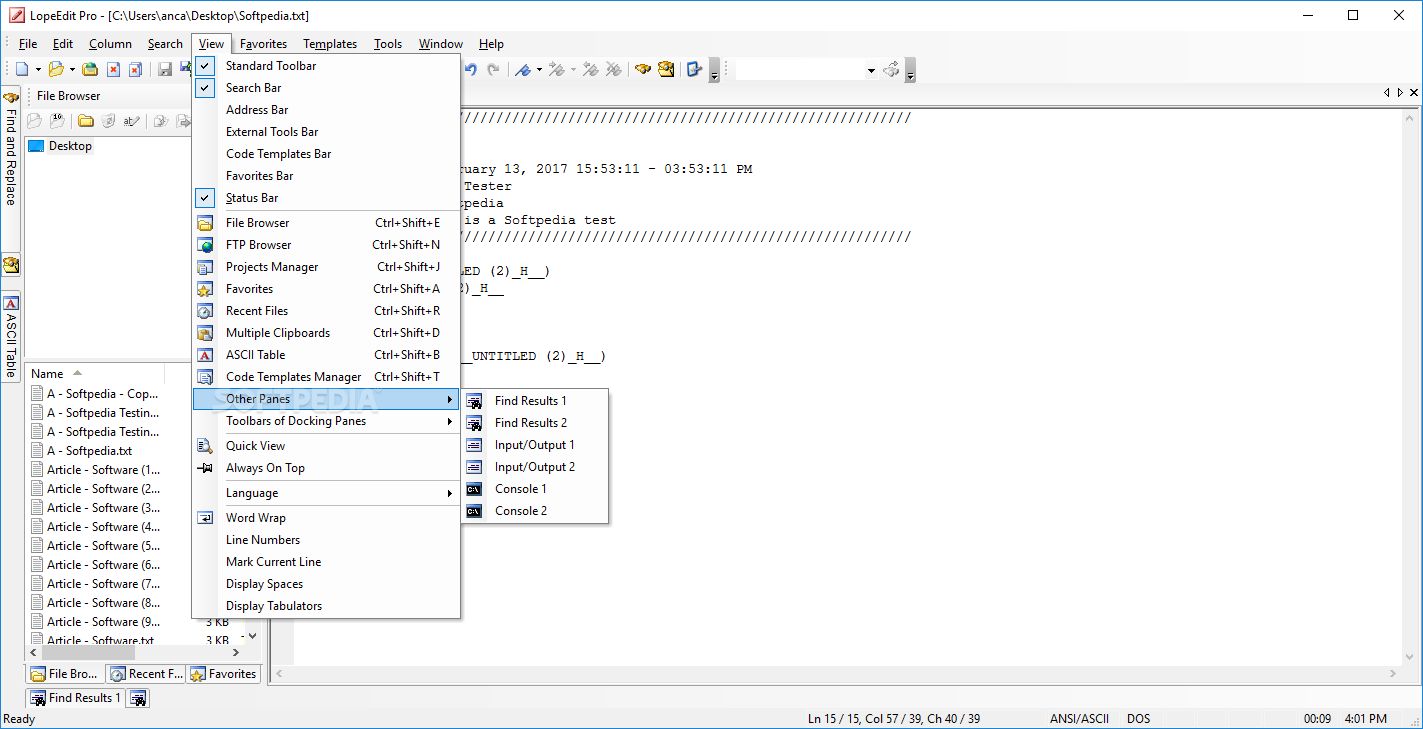The height and width of the screenshot is (729, 1423).
Task: Open the New file dropdown arrow
Action: pos(38,70)
